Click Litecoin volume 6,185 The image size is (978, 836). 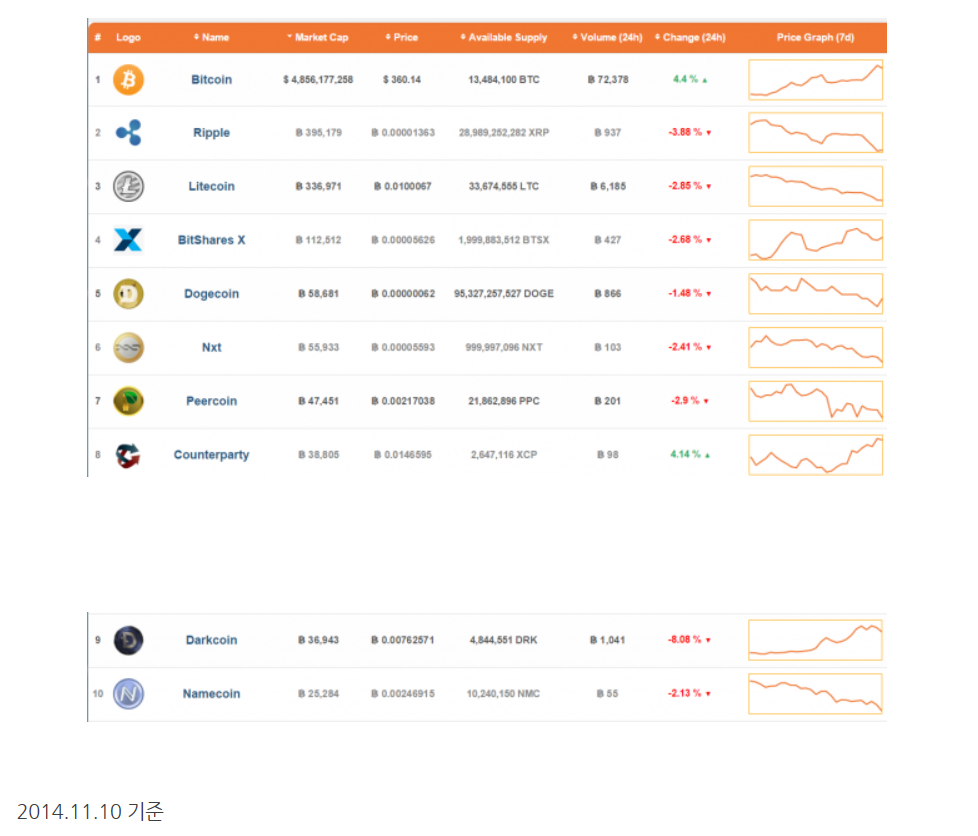tap(608, 187)
